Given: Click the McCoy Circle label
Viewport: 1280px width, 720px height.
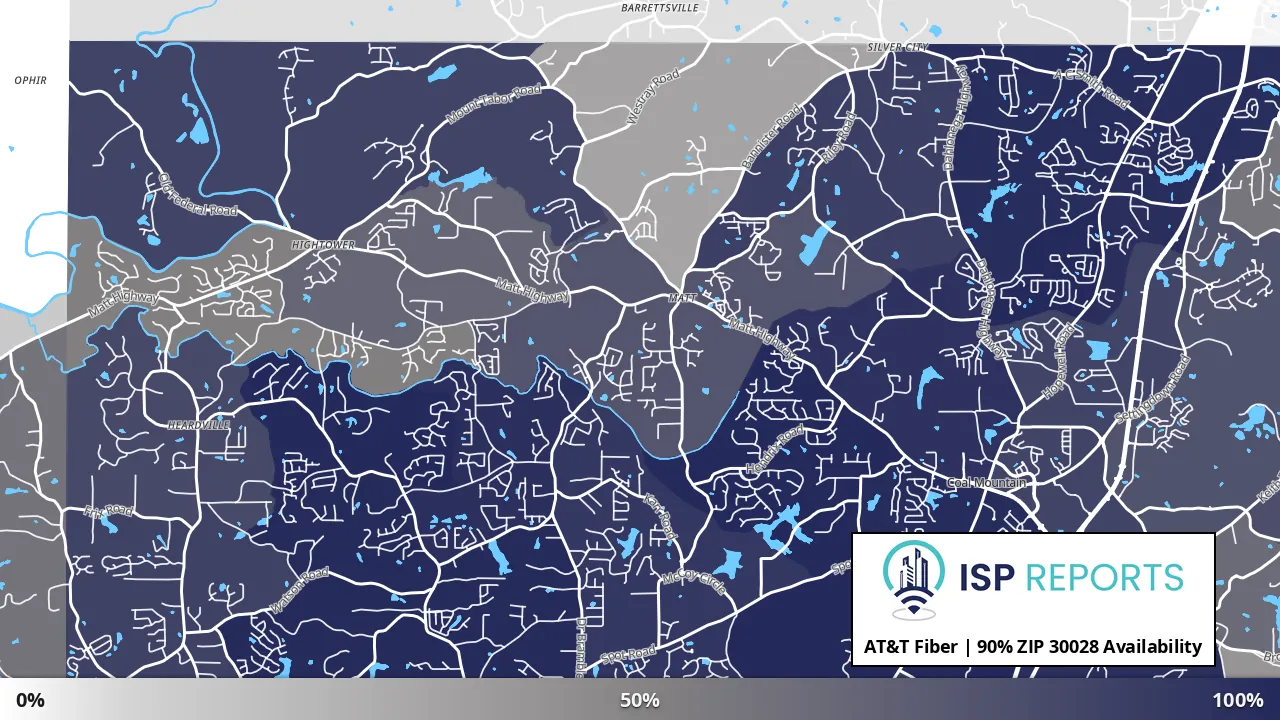Looking at the screenshot, I should coord(693,581).
